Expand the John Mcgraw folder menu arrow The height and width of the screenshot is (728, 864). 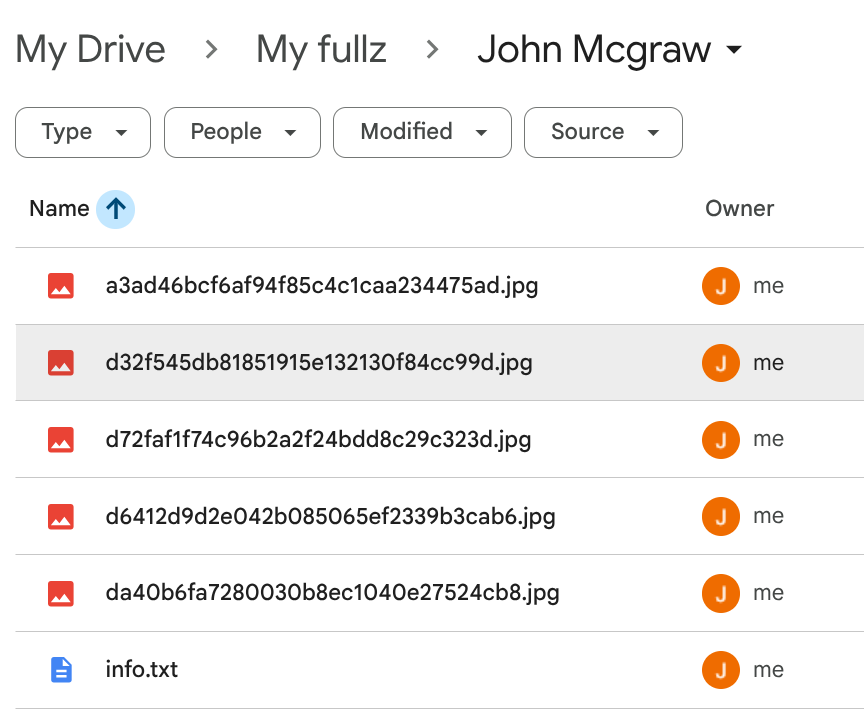[x=733, y=50]
